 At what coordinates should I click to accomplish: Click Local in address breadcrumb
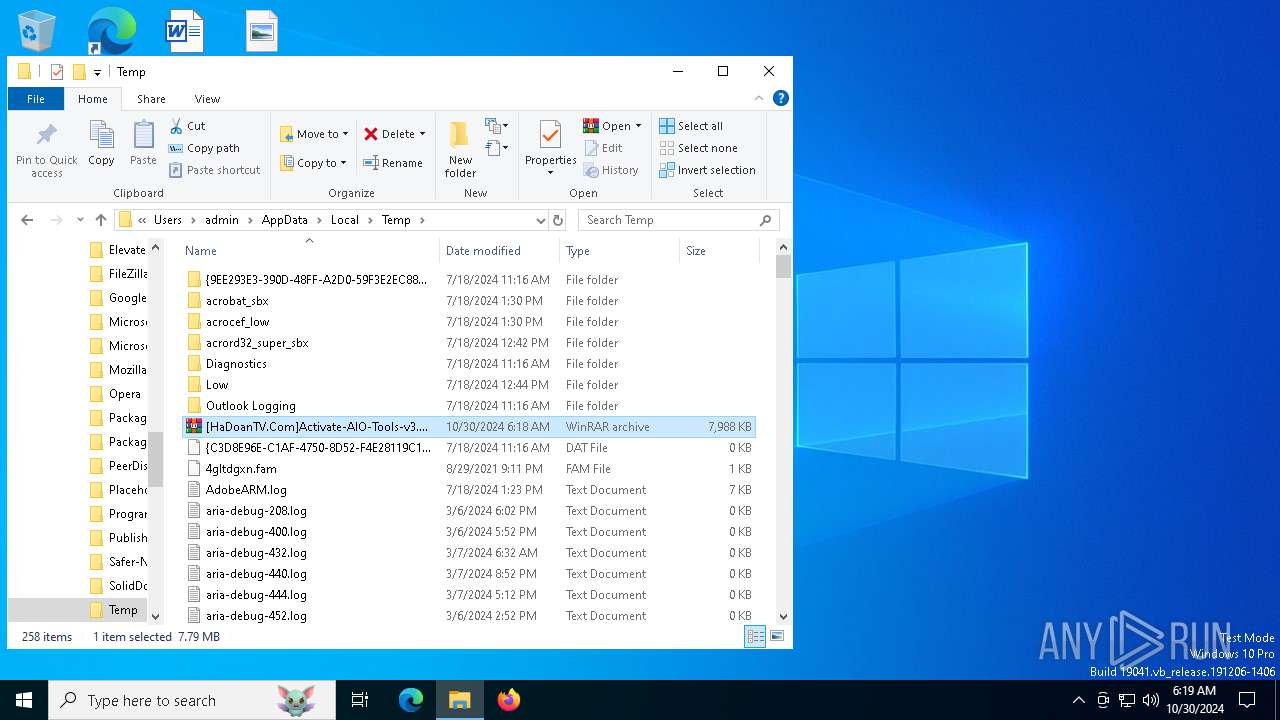coord(345,220)
